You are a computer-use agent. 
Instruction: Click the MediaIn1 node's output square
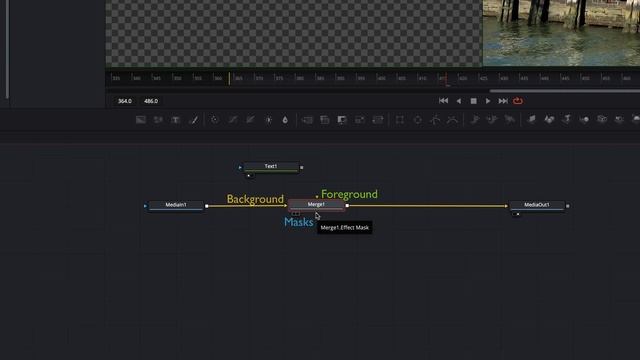pyautogui.click(x=207, y=206)
